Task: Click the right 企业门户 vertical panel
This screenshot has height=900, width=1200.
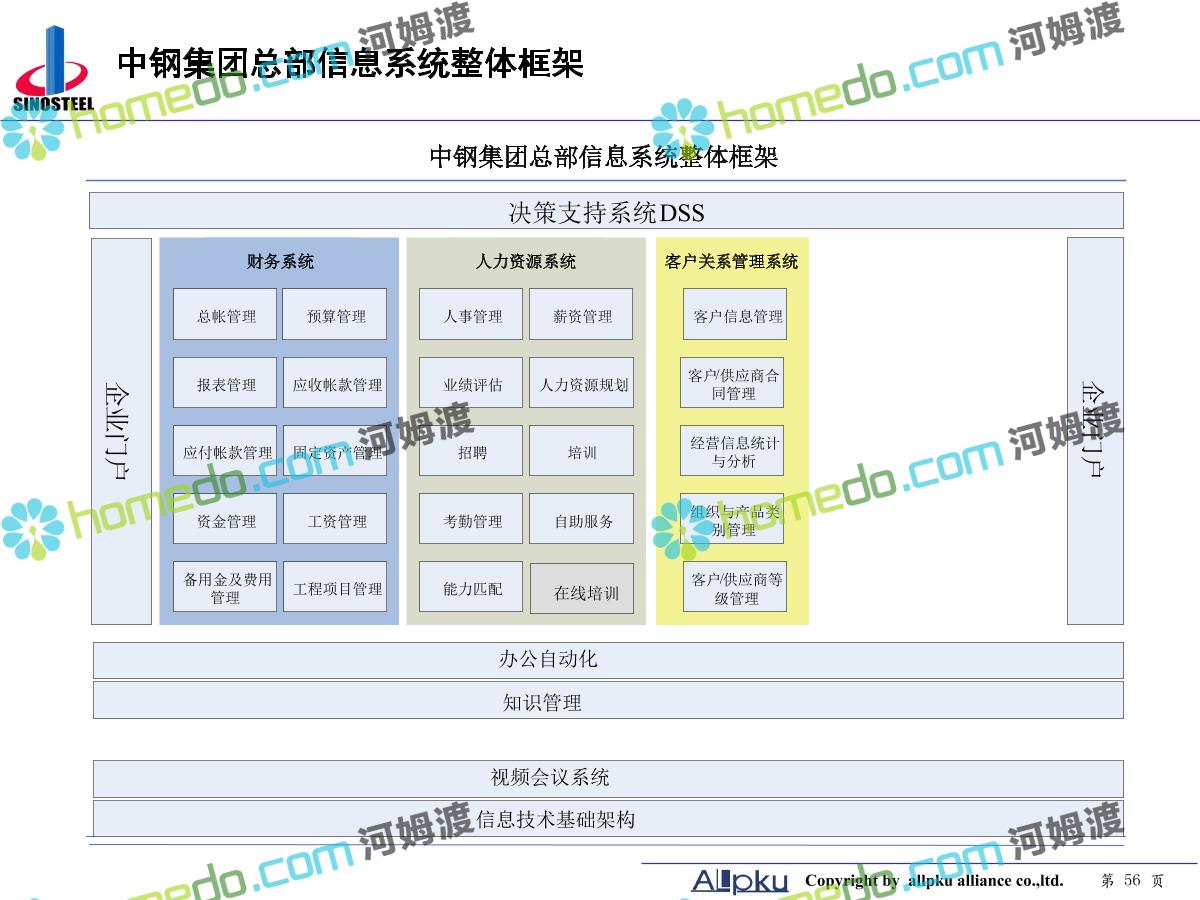Action: (x=1095, y=430)
